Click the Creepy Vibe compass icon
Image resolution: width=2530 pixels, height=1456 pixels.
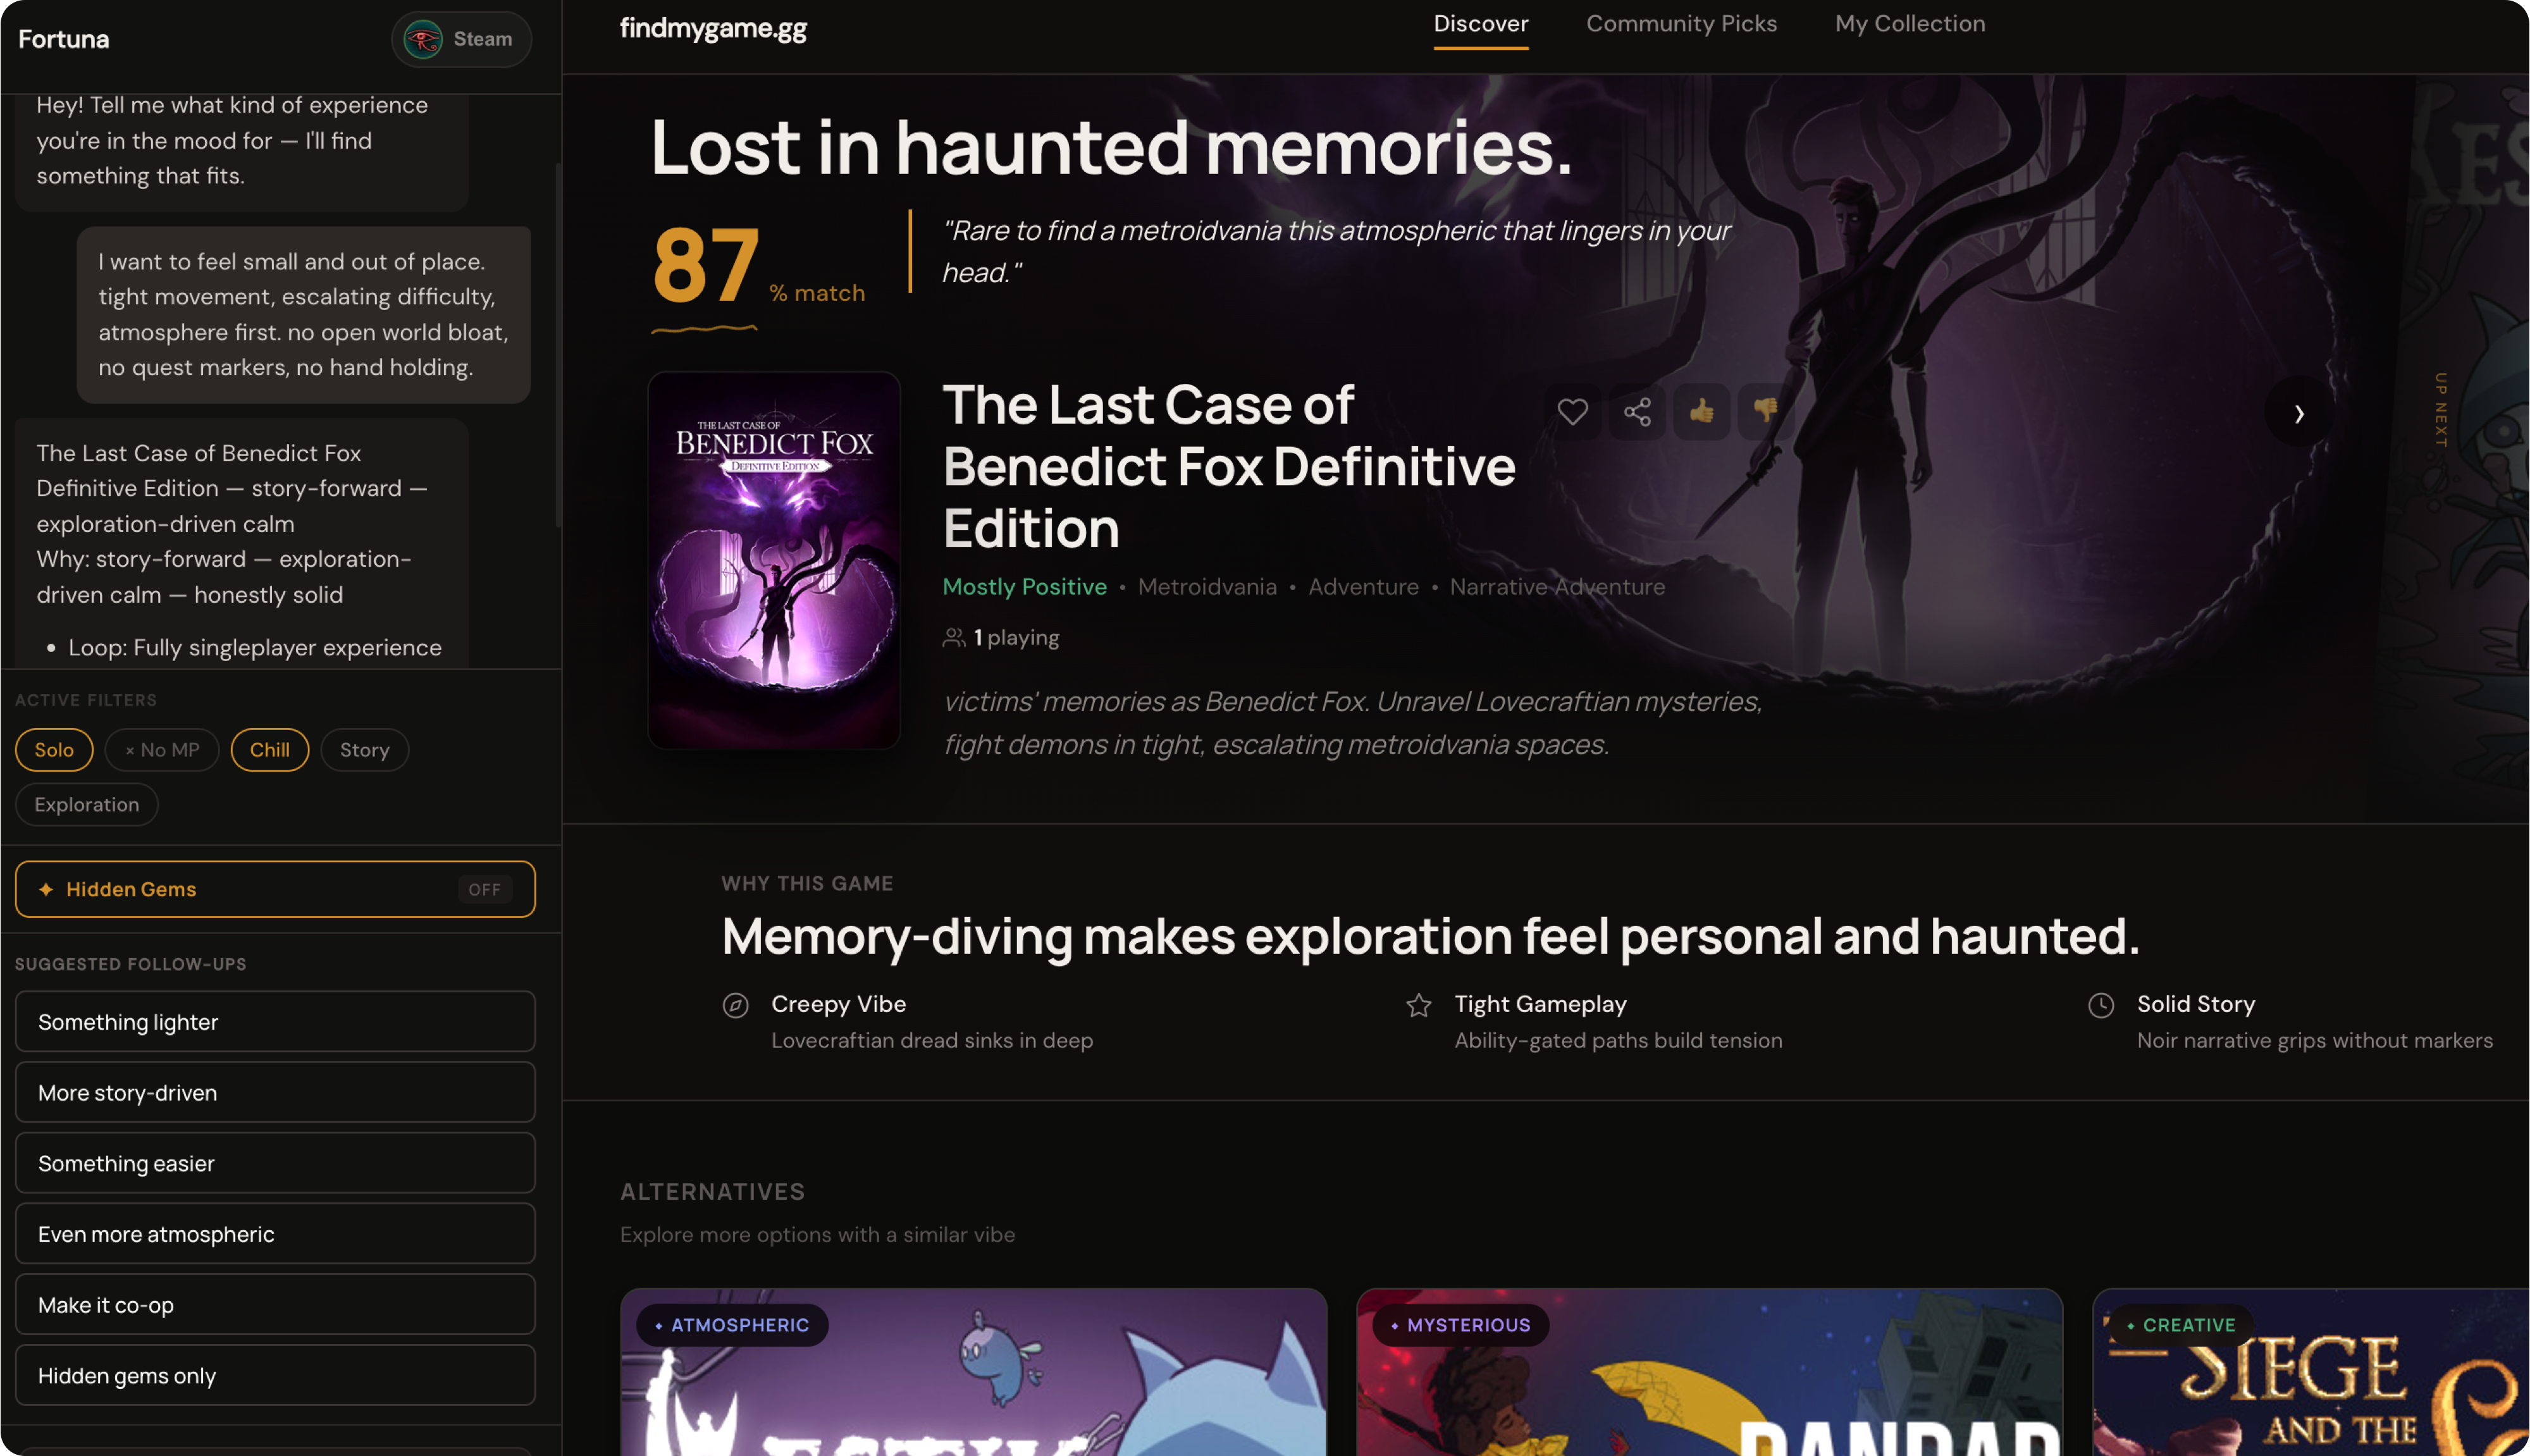[735, 1005]
